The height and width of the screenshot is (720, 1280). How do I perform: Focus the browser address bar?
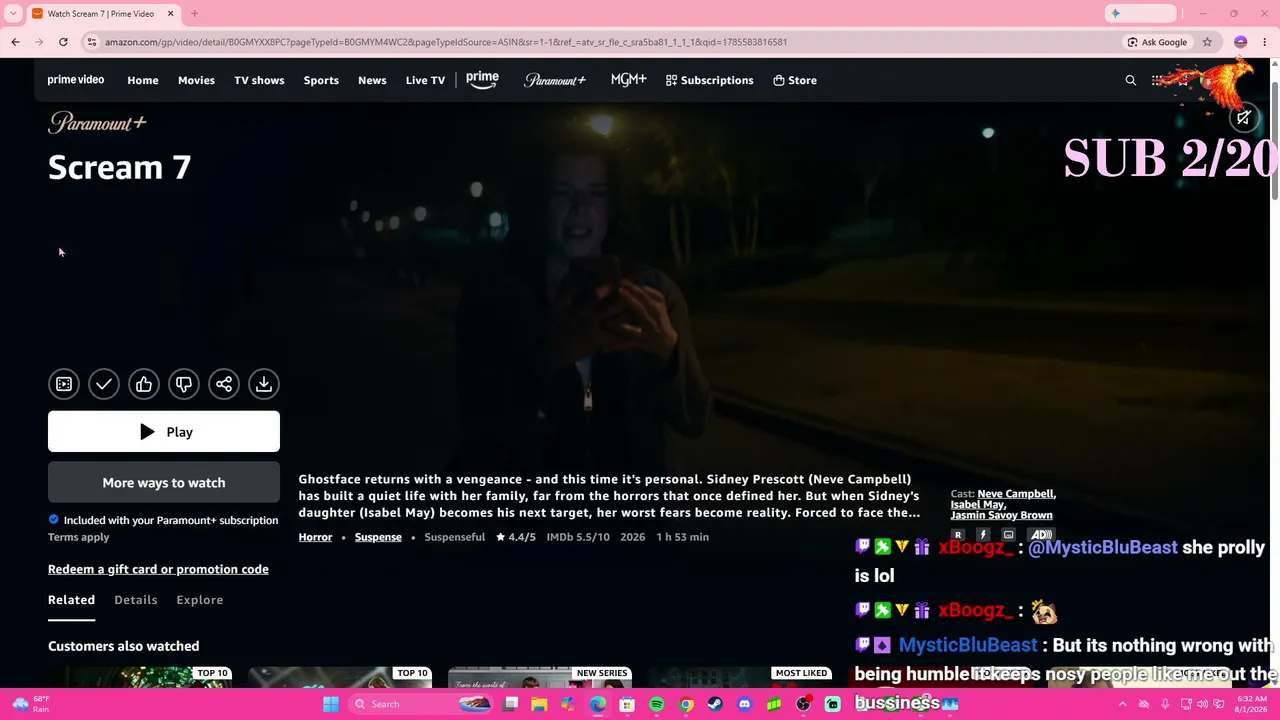point(600,42)
